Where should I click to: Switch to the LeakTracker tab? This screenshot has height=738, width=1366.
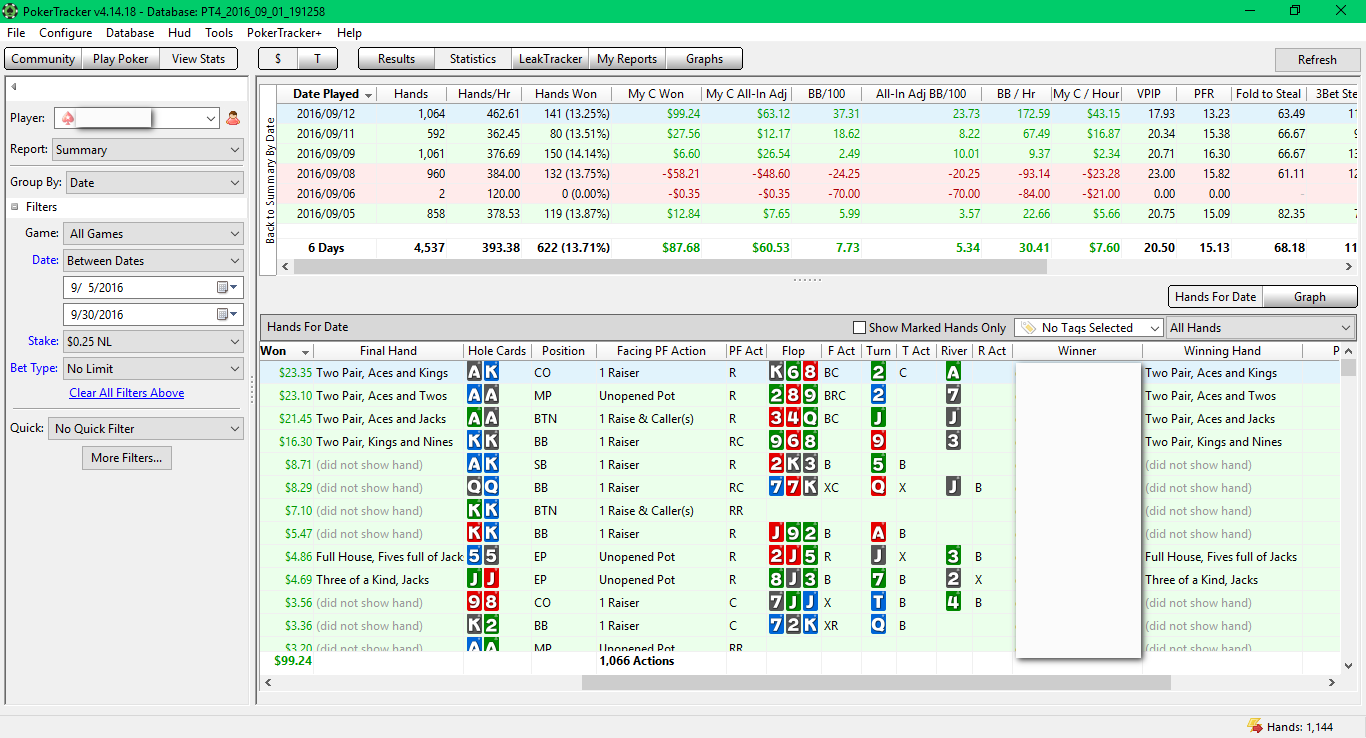(550, 59)
